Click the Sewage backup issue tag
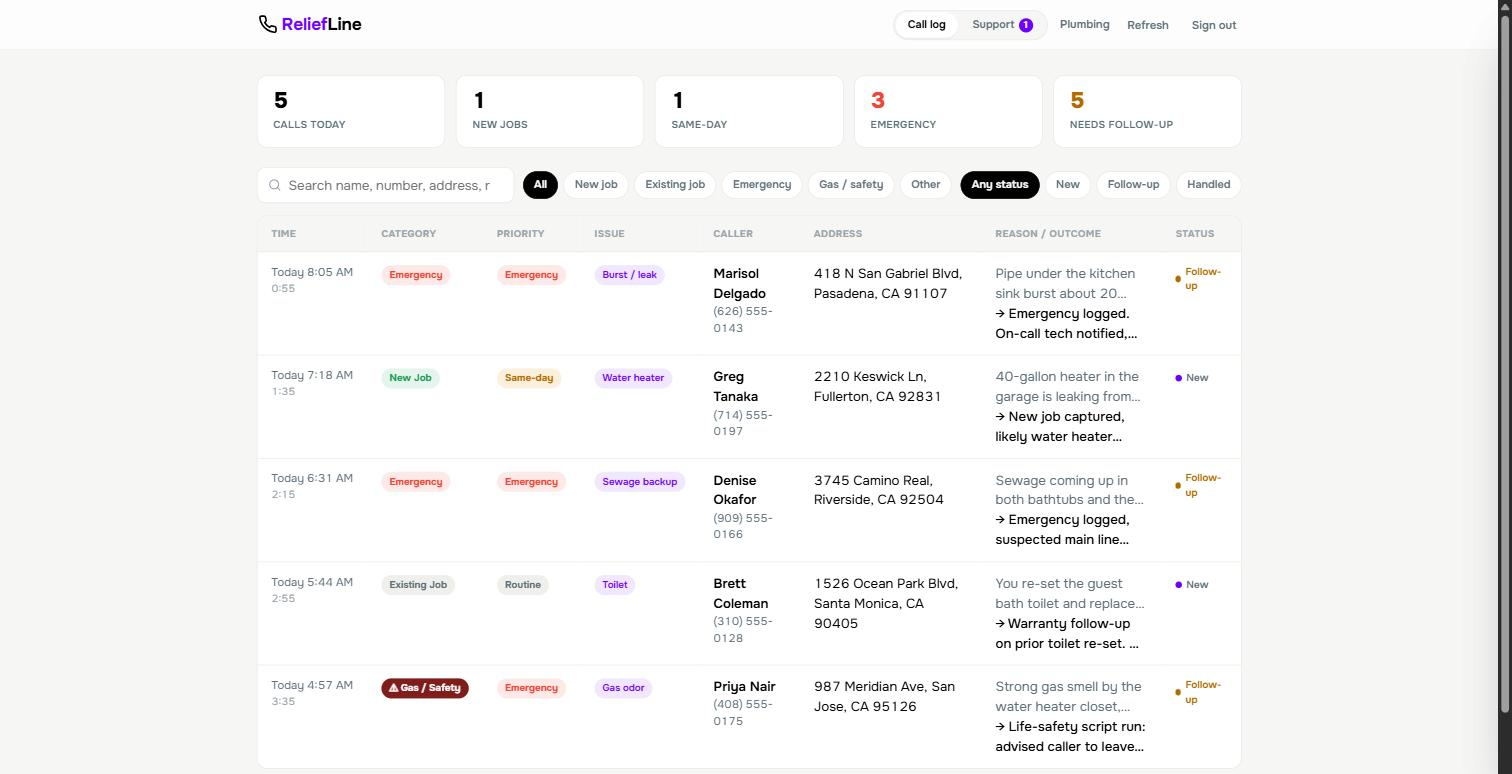Screen dimensions: 1512x774 click(x=640, y=482)
